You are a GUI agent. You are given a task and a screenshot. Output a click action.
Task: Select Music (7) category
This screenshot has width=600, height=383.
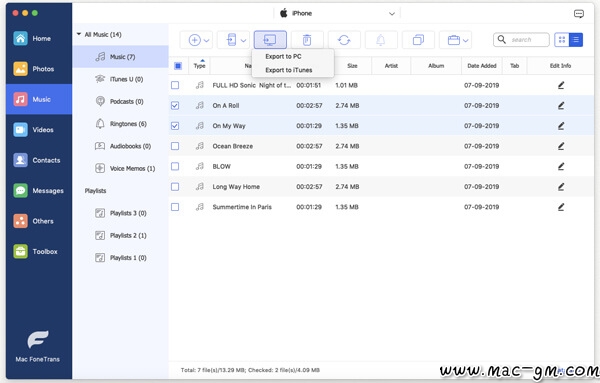tap(121, 57)
